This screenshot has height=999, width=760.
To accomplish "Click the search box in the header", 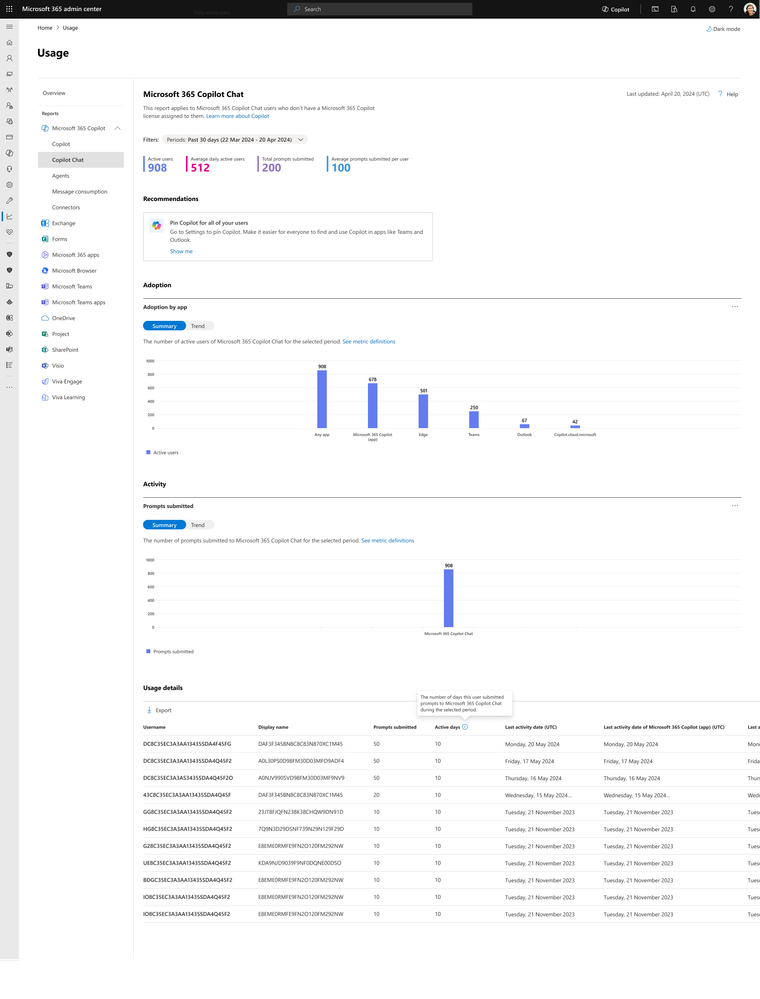I will [x=380, y=9].
